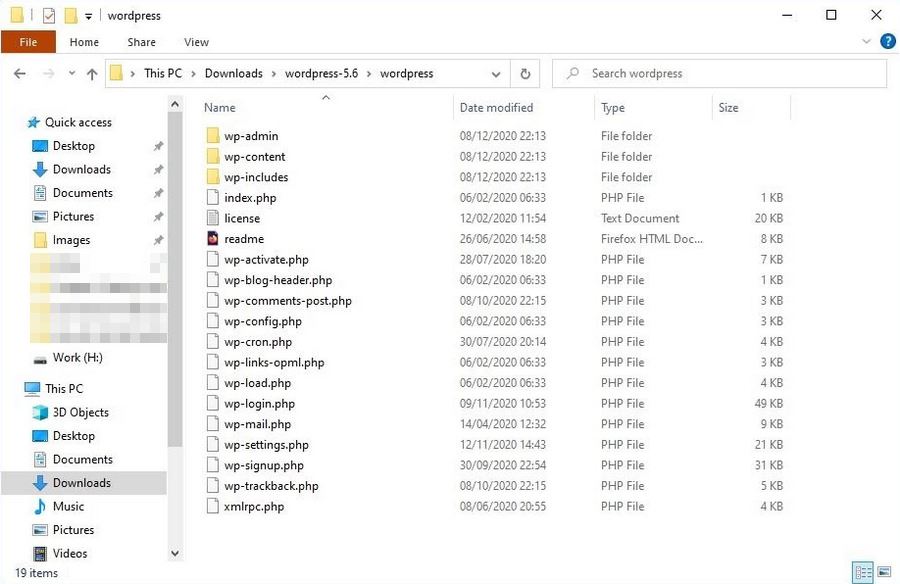Select the wp-settings.php file
The height and width of the screenshot is (584, 900).
pos(266,445)
